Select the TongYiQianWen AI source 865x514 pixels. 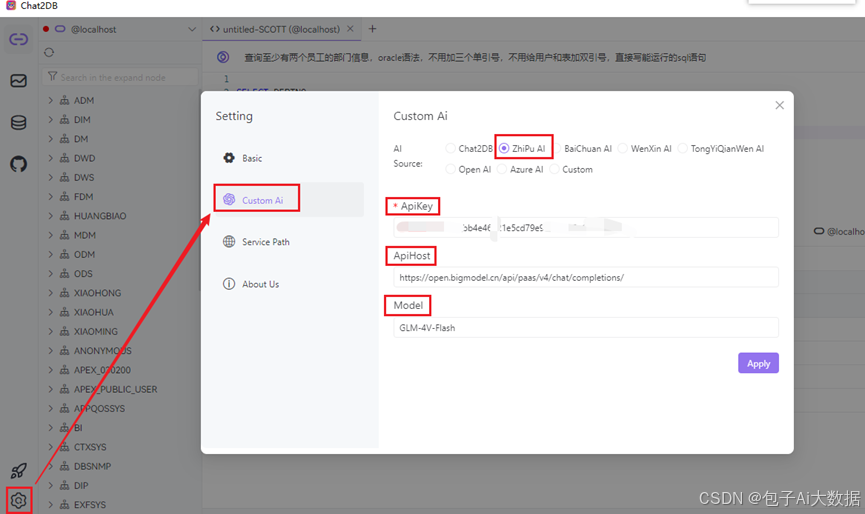[683, 148]
